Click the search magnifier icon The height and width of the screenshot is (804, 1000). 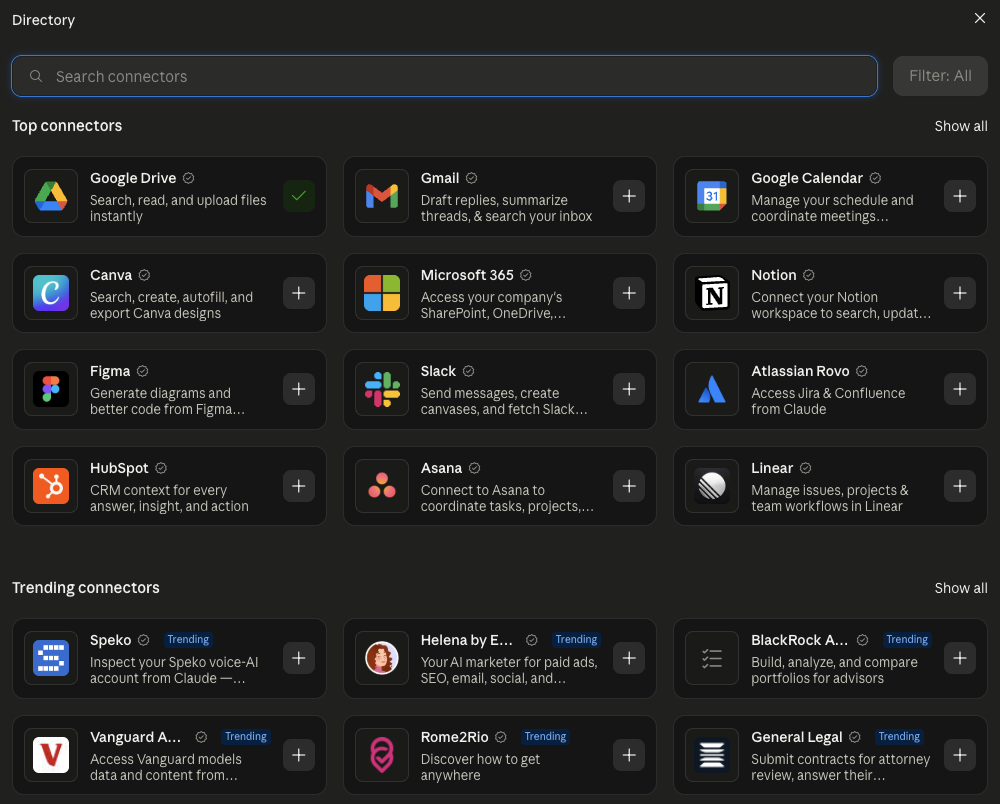(x=36, y=76)
